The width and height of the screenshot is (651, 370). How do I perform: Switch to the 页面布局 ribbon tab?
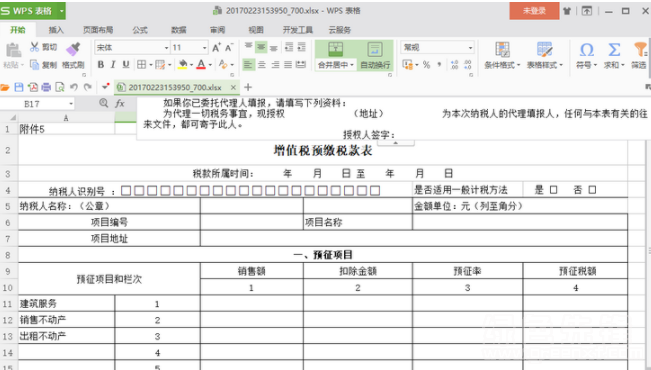point(98,30)
